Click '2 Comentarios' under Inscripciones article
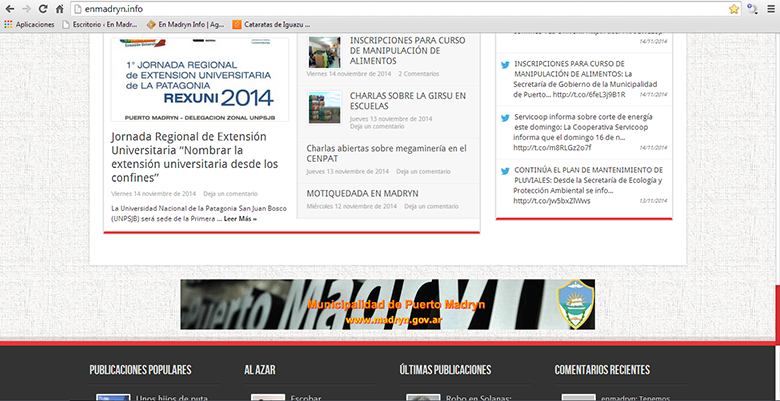Viewport: 780px width, 401px height. [418, 74]
